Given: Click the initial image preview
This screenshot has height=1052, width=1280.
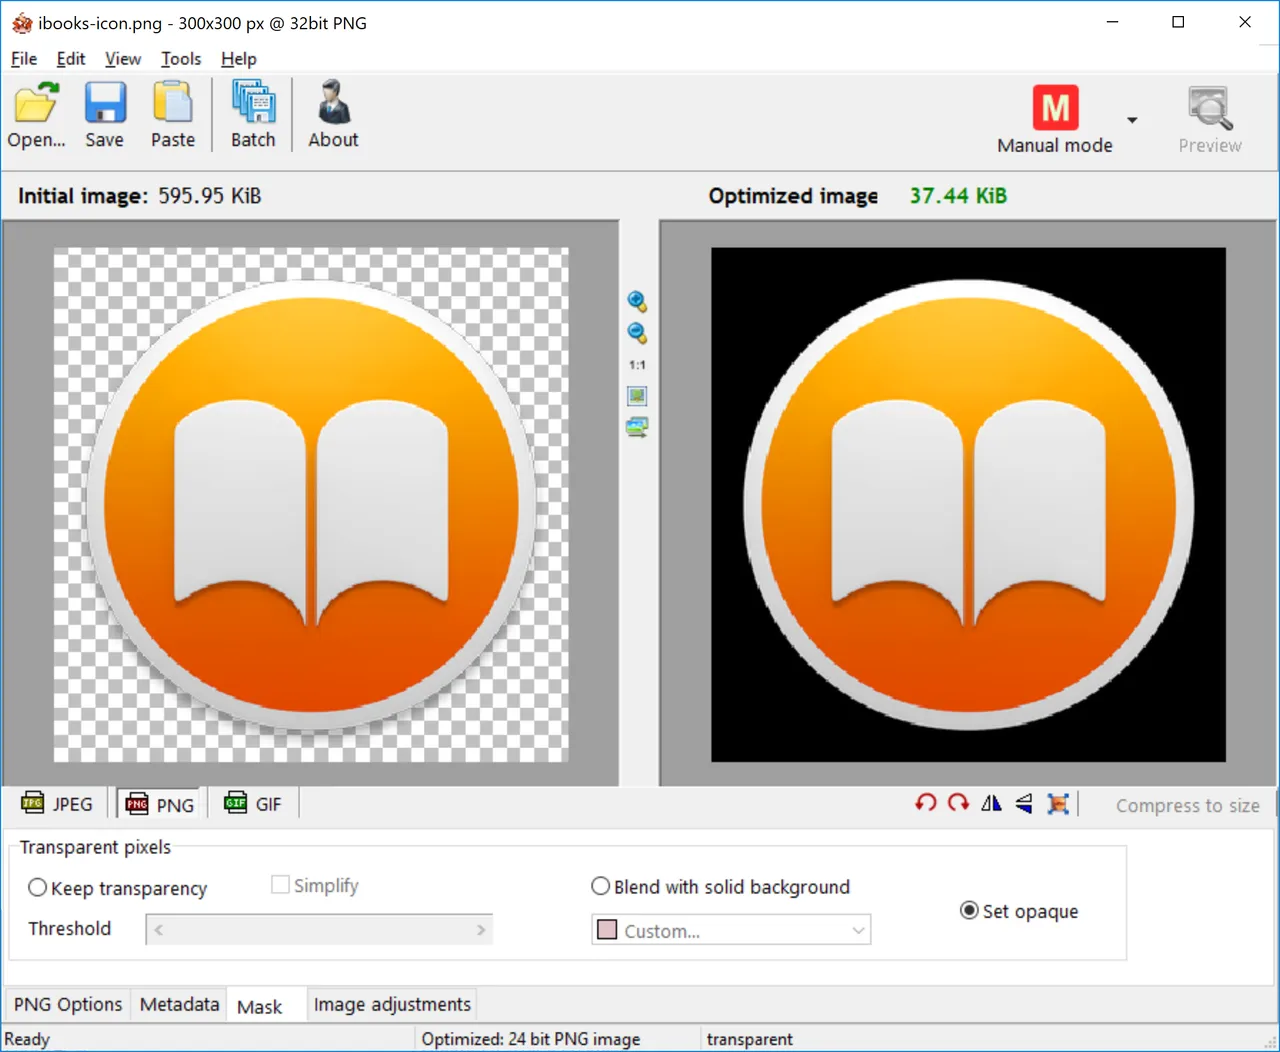Looking at the screenshot, I should pyautogui.click(x=311, y=505).
